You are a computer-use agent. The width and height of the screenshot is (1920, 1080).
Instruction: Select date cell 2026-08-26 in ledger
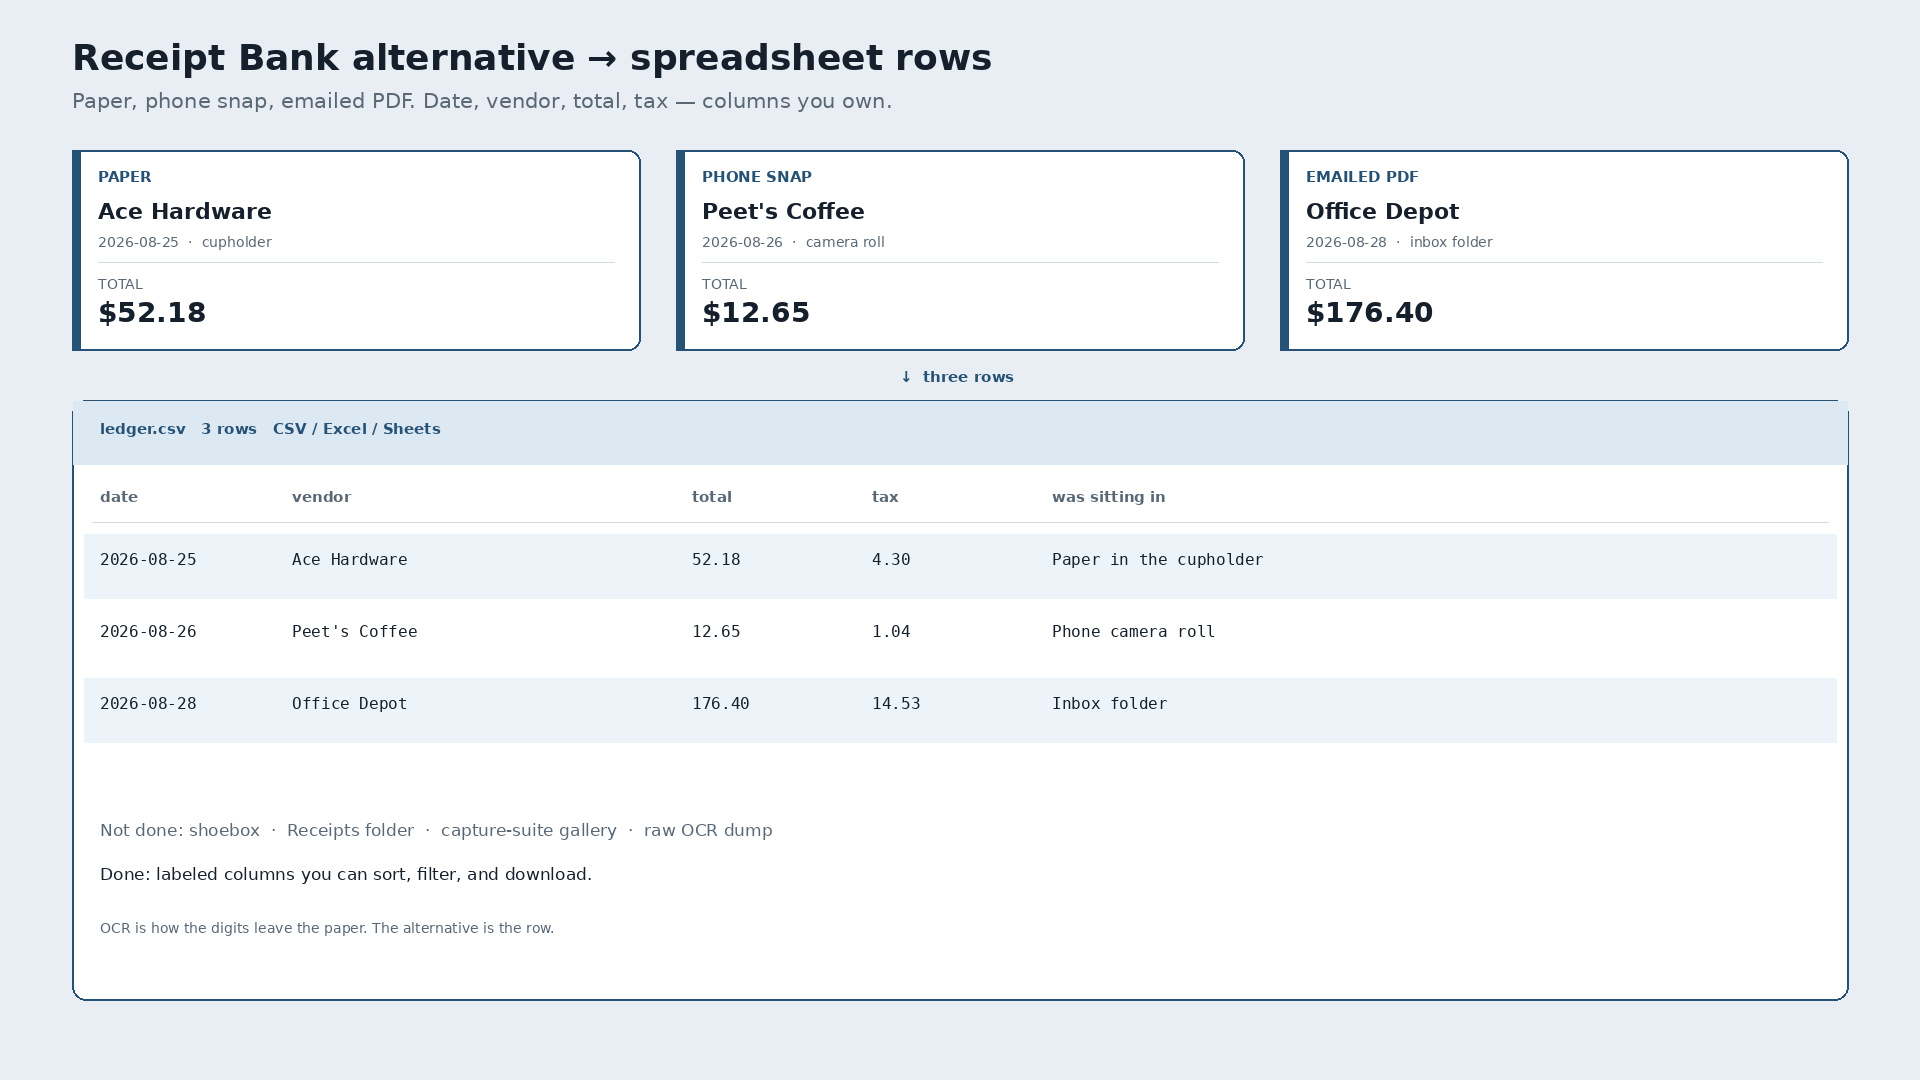(148, 632)
